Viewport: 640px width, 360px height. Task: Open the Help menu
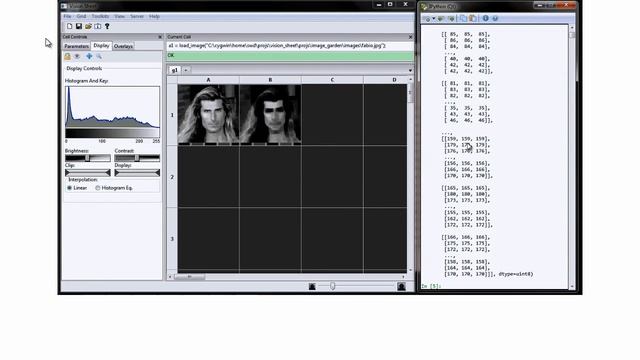pyautogui.click(x=154, y=16)
